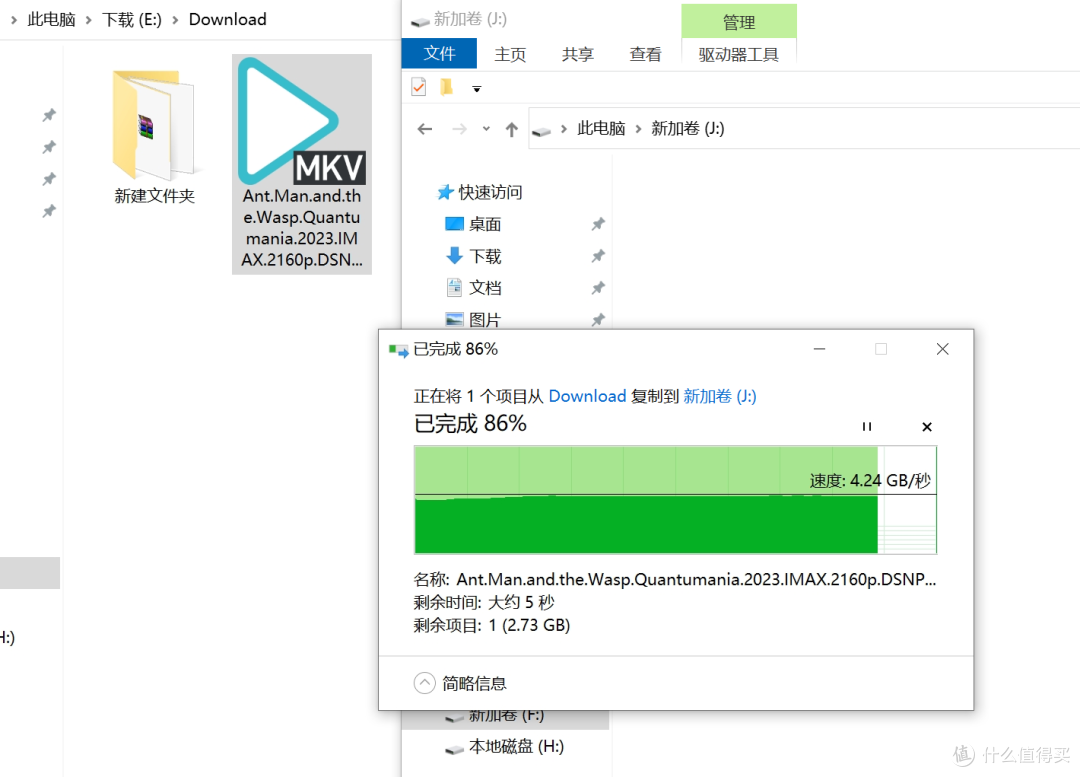Viewport: 1080px width, 777px height.
Task: Click the Download source link in copy dialog
Action: (587, 396)
